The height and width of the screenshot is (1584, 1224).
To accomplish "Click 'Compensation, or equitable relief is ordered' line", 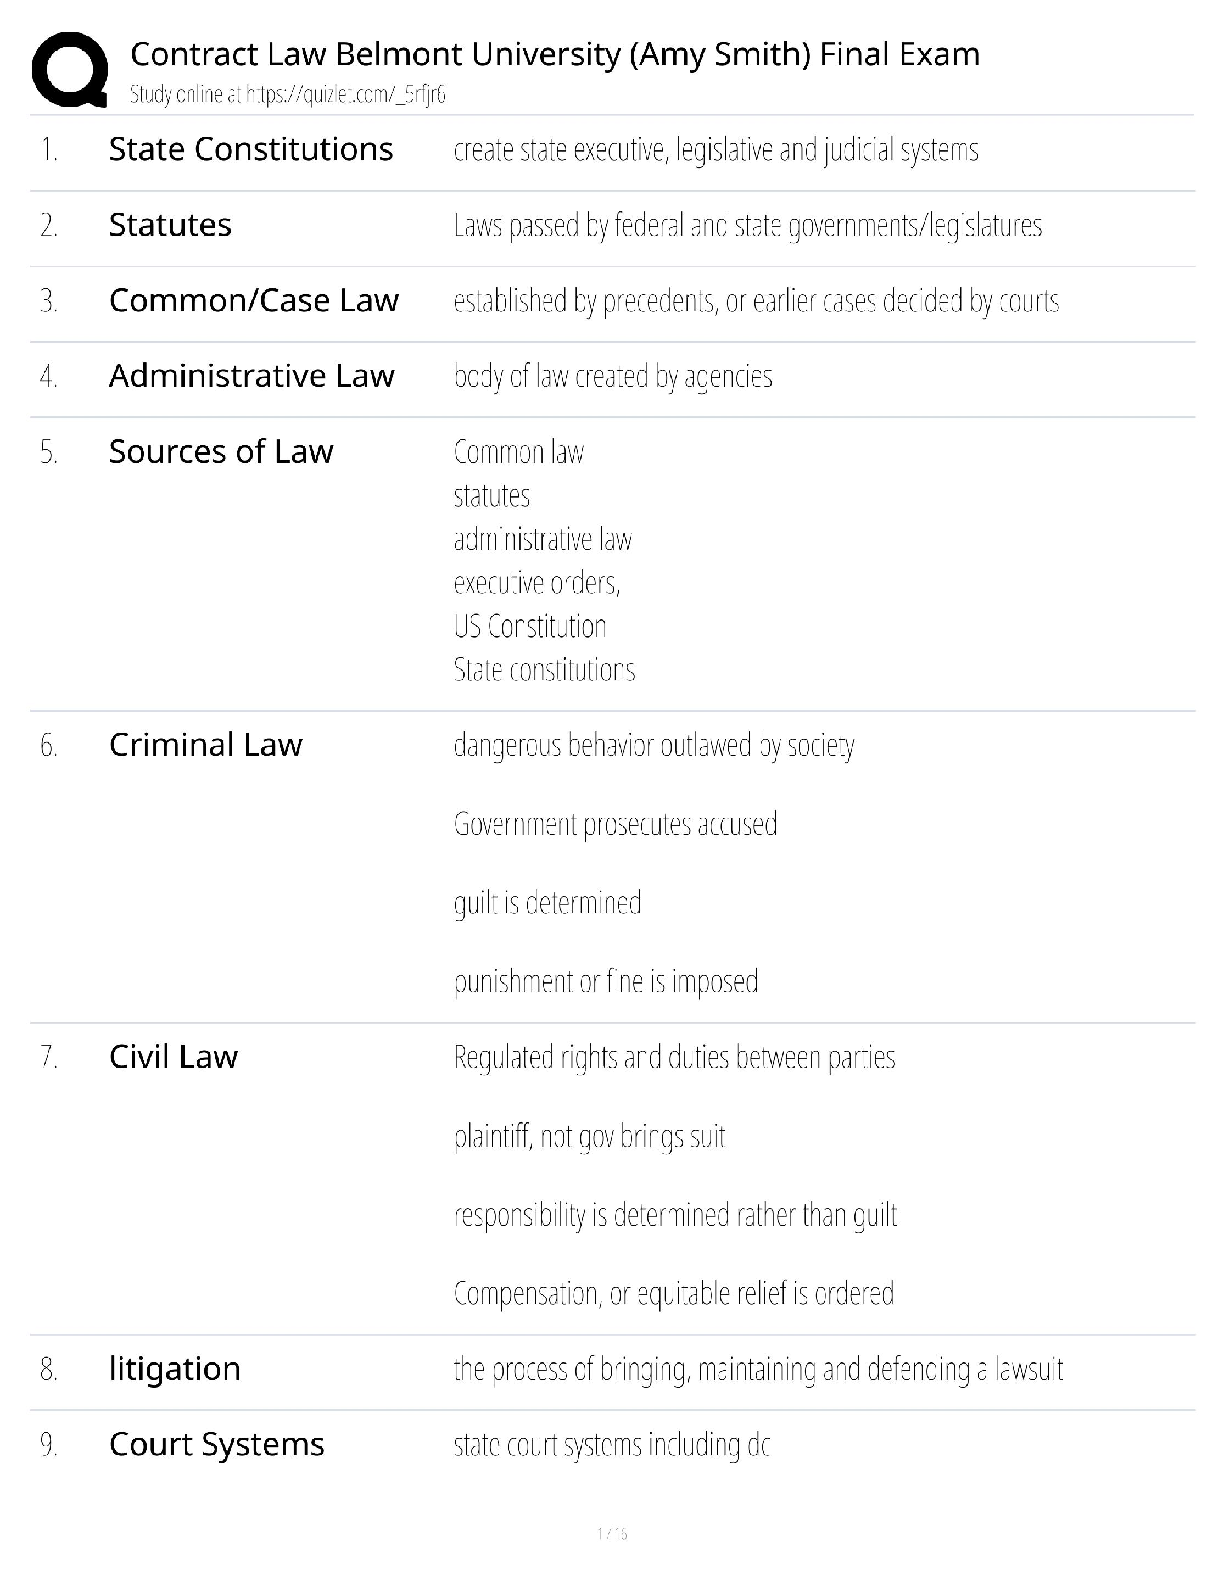I will point(673,1294).
